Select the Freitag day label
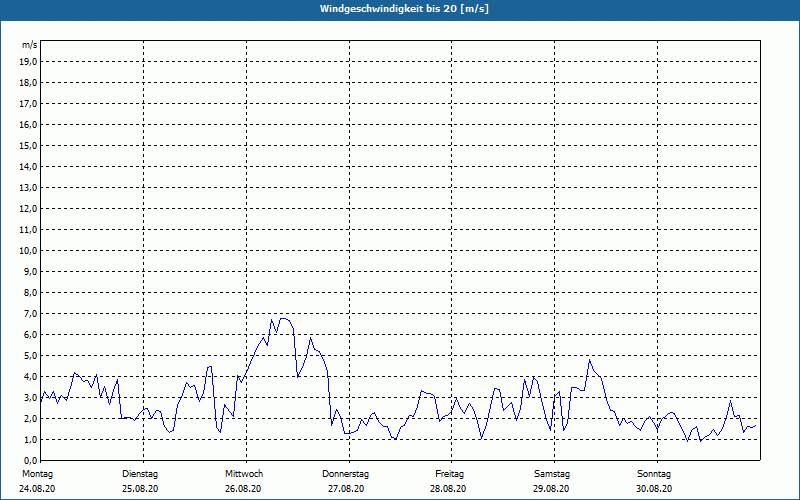The width and height of the screenshot is (800, 500). click(x=449, y=474)
